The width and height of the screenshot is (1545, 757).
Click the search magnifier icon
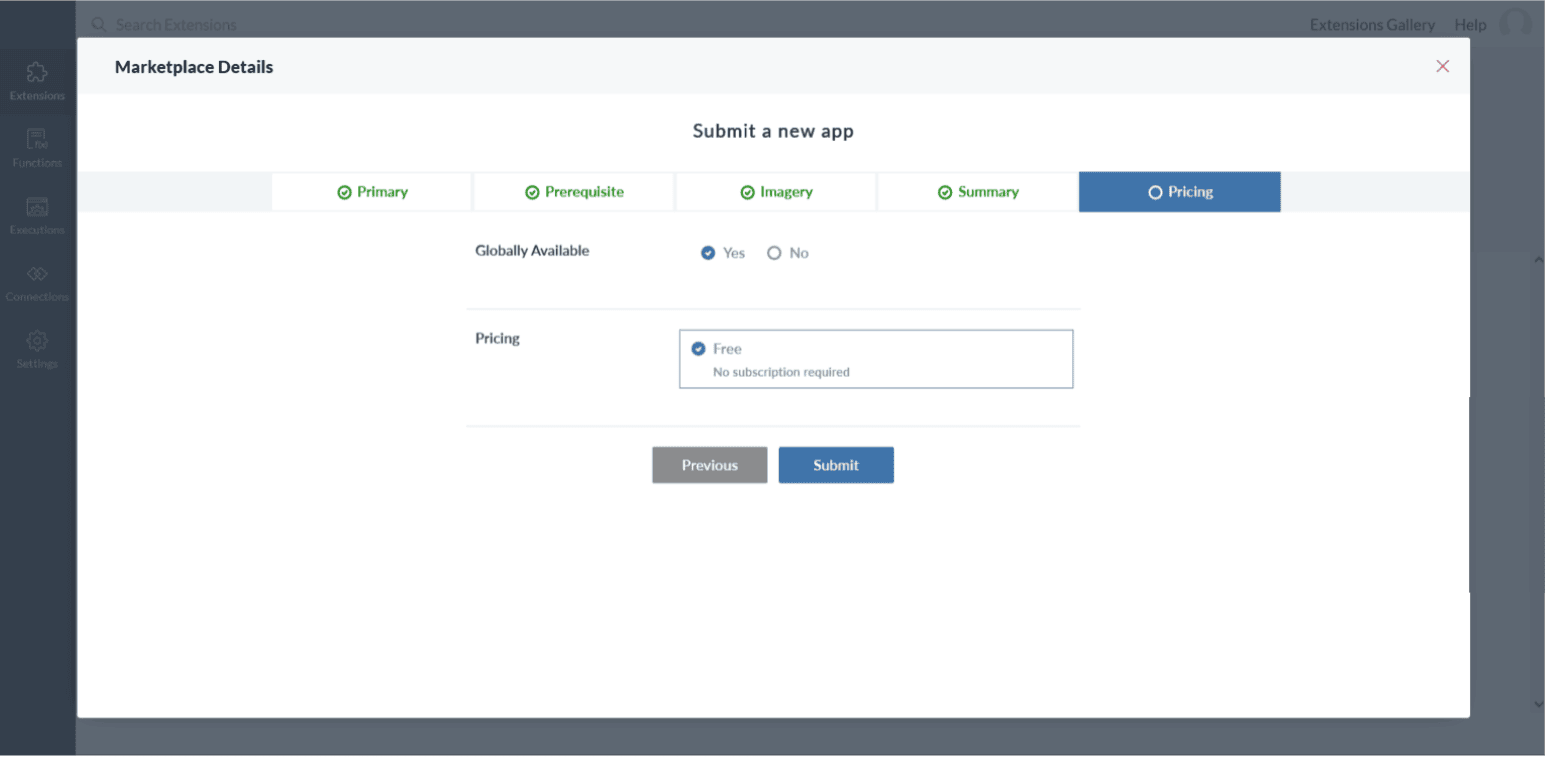click(98, 24)
